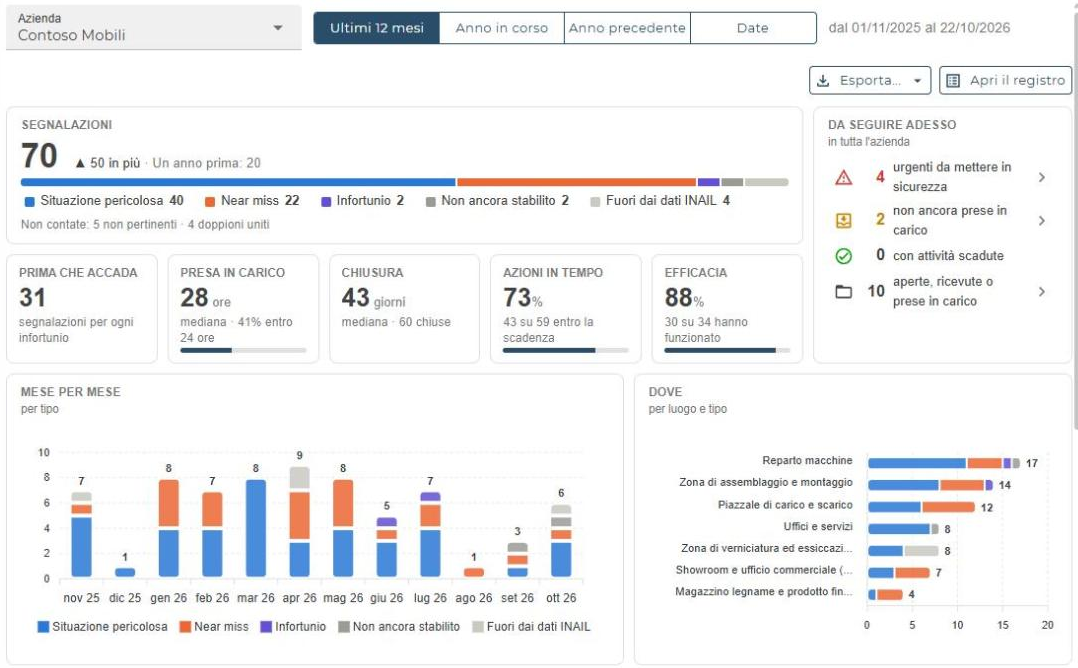
Task: Click the download icon on Esporta button
Action: tap(823, 80)
